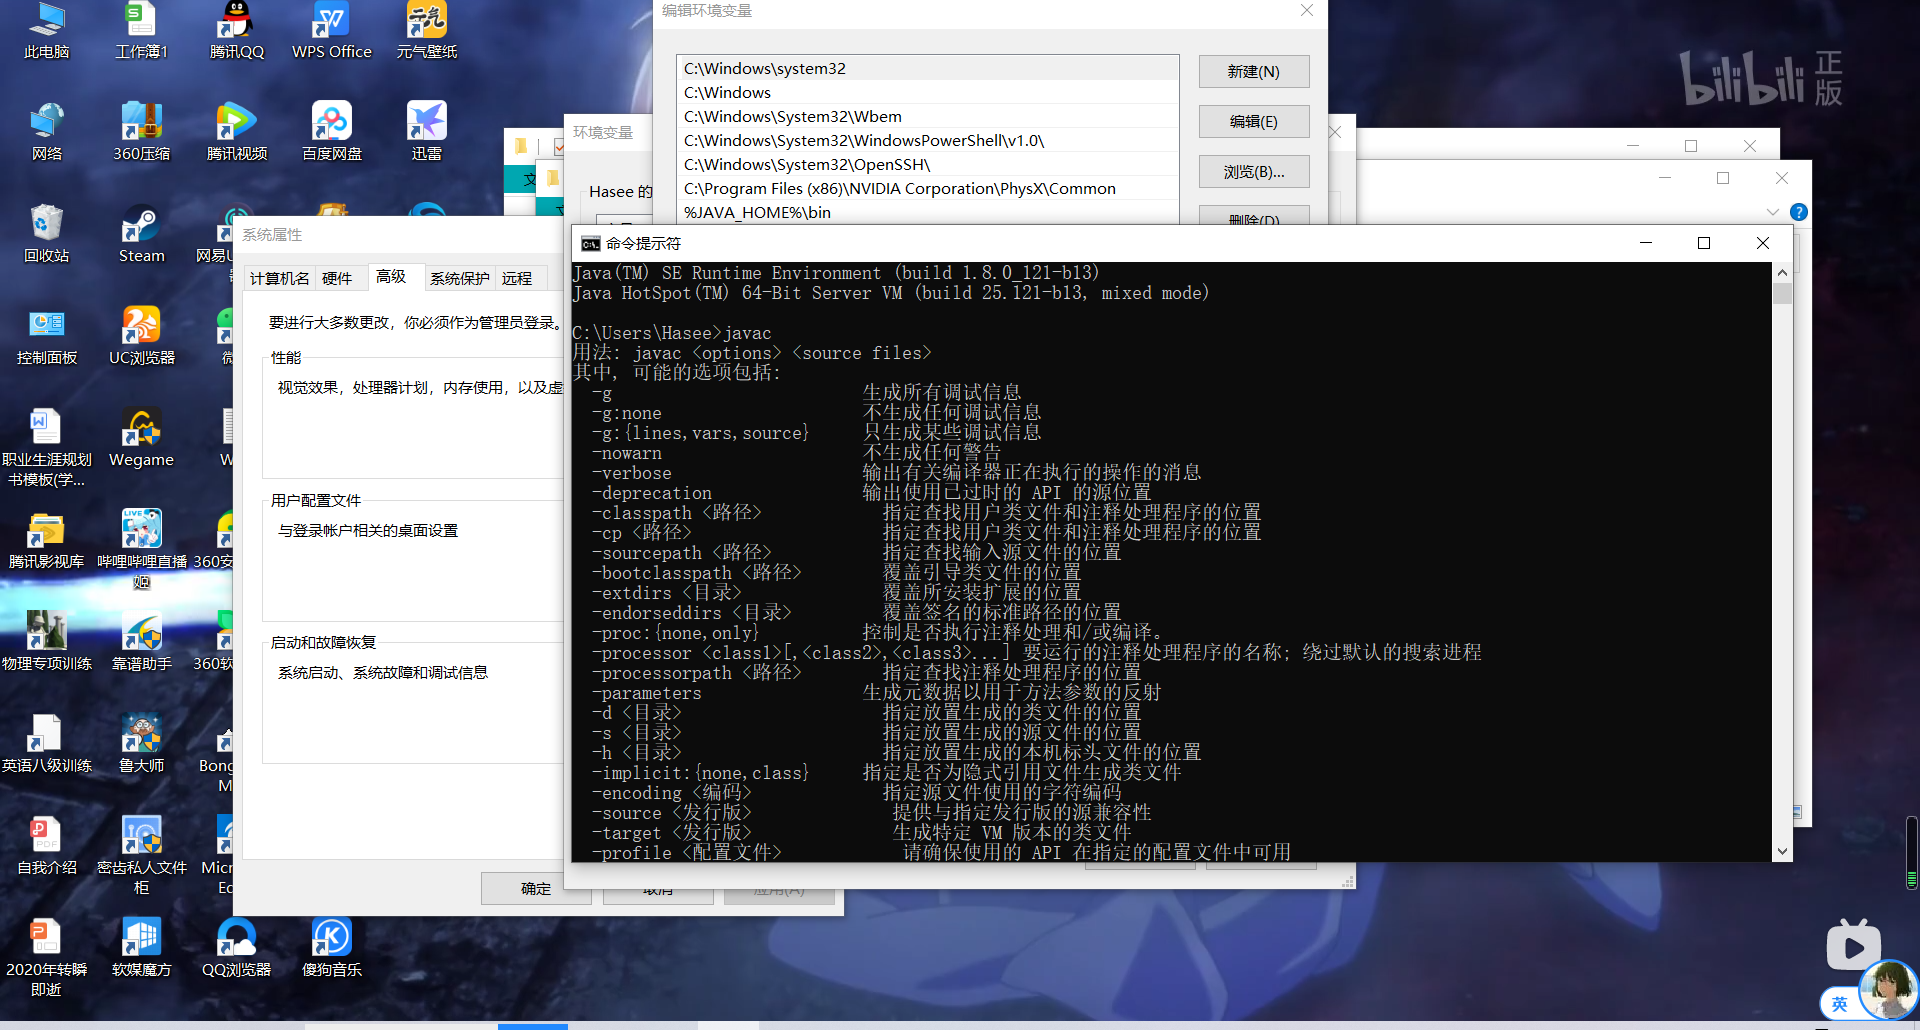This screenshot has height=1030, width=1920.
Task: Launch WPS Office from the desktop
Action: click(331, 30)
